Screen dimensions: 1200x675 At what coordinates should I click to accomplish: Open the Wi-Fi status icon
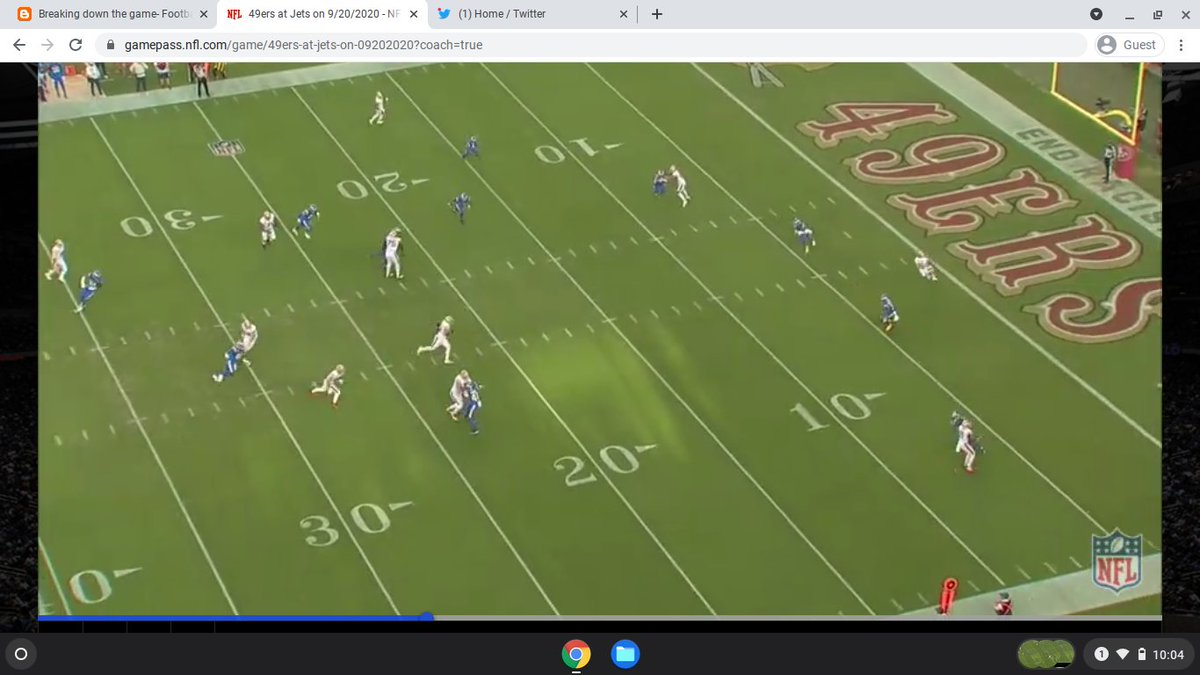click(x=1122, y=655)
